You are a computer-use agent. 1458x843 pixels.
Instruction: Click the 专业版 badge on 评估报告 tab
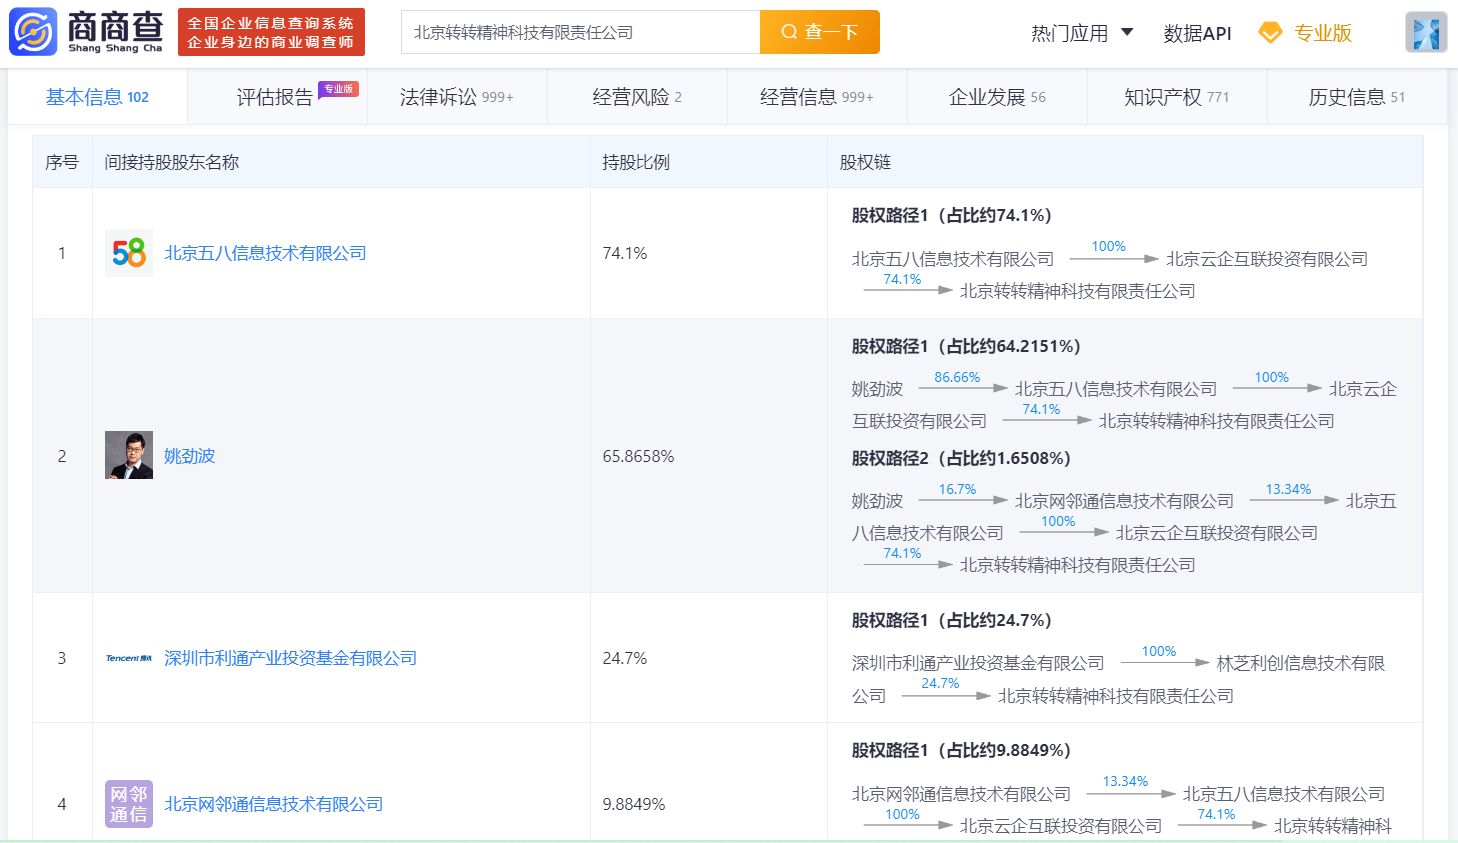point(339,89)
